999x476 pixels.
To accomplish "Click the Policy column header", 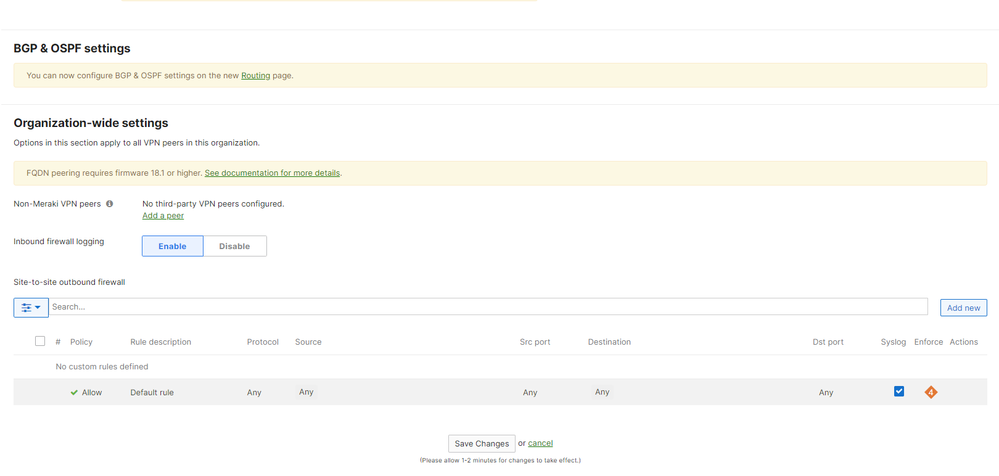I will (81, 342).
